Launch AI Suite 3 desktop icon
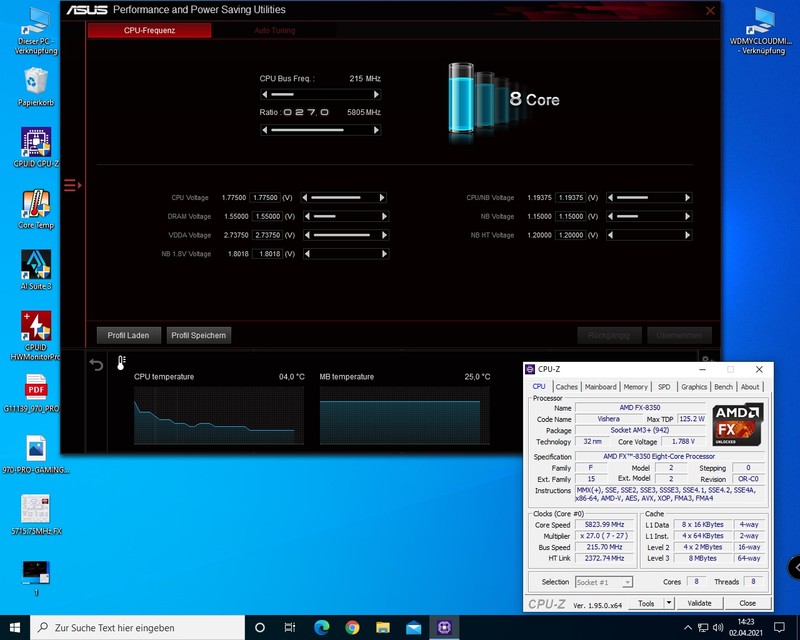 point(36,270)
